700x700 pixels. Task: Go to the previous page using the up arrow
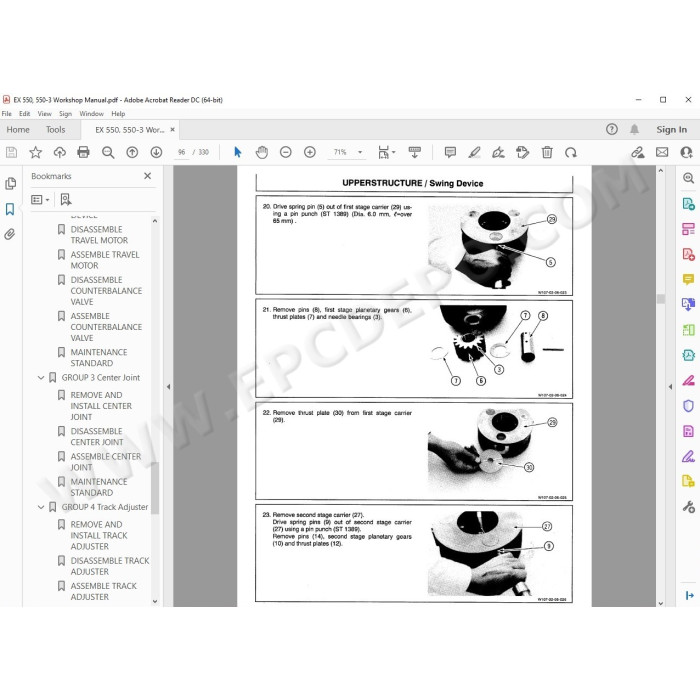[x=132, y=152]
